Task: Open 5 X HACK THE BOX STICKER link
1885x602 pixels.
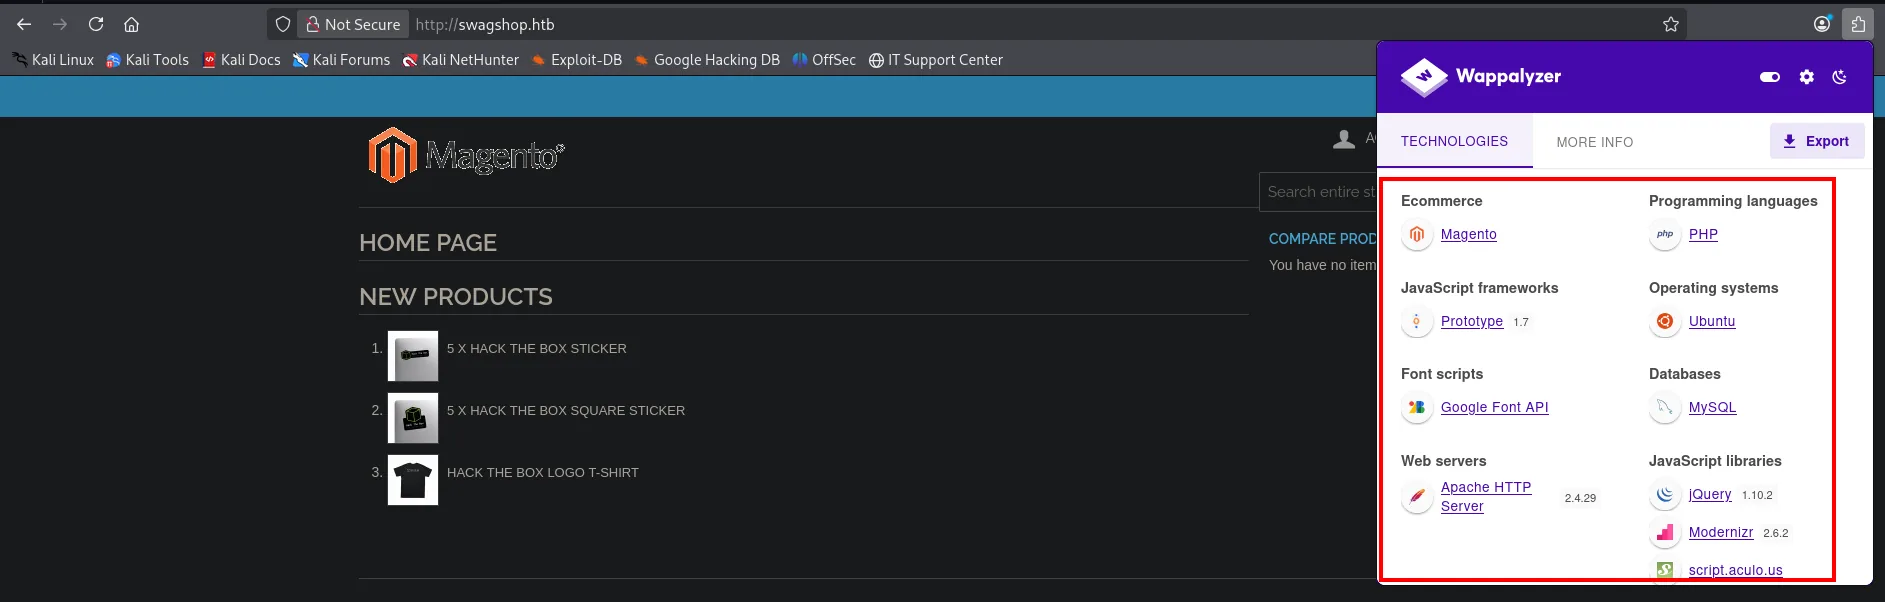Action: click(x=537, y=349)
